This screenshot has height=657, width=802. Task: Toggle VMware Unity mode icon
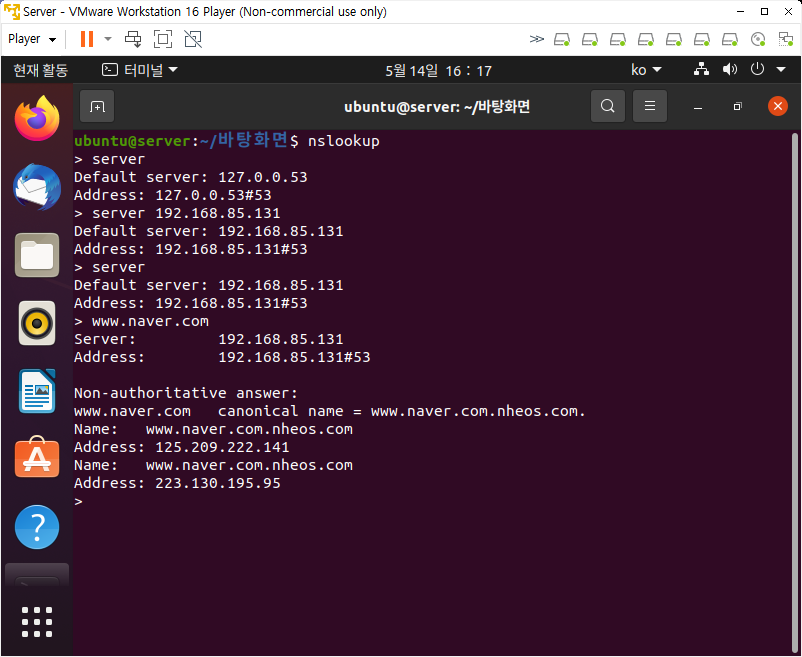193,39
